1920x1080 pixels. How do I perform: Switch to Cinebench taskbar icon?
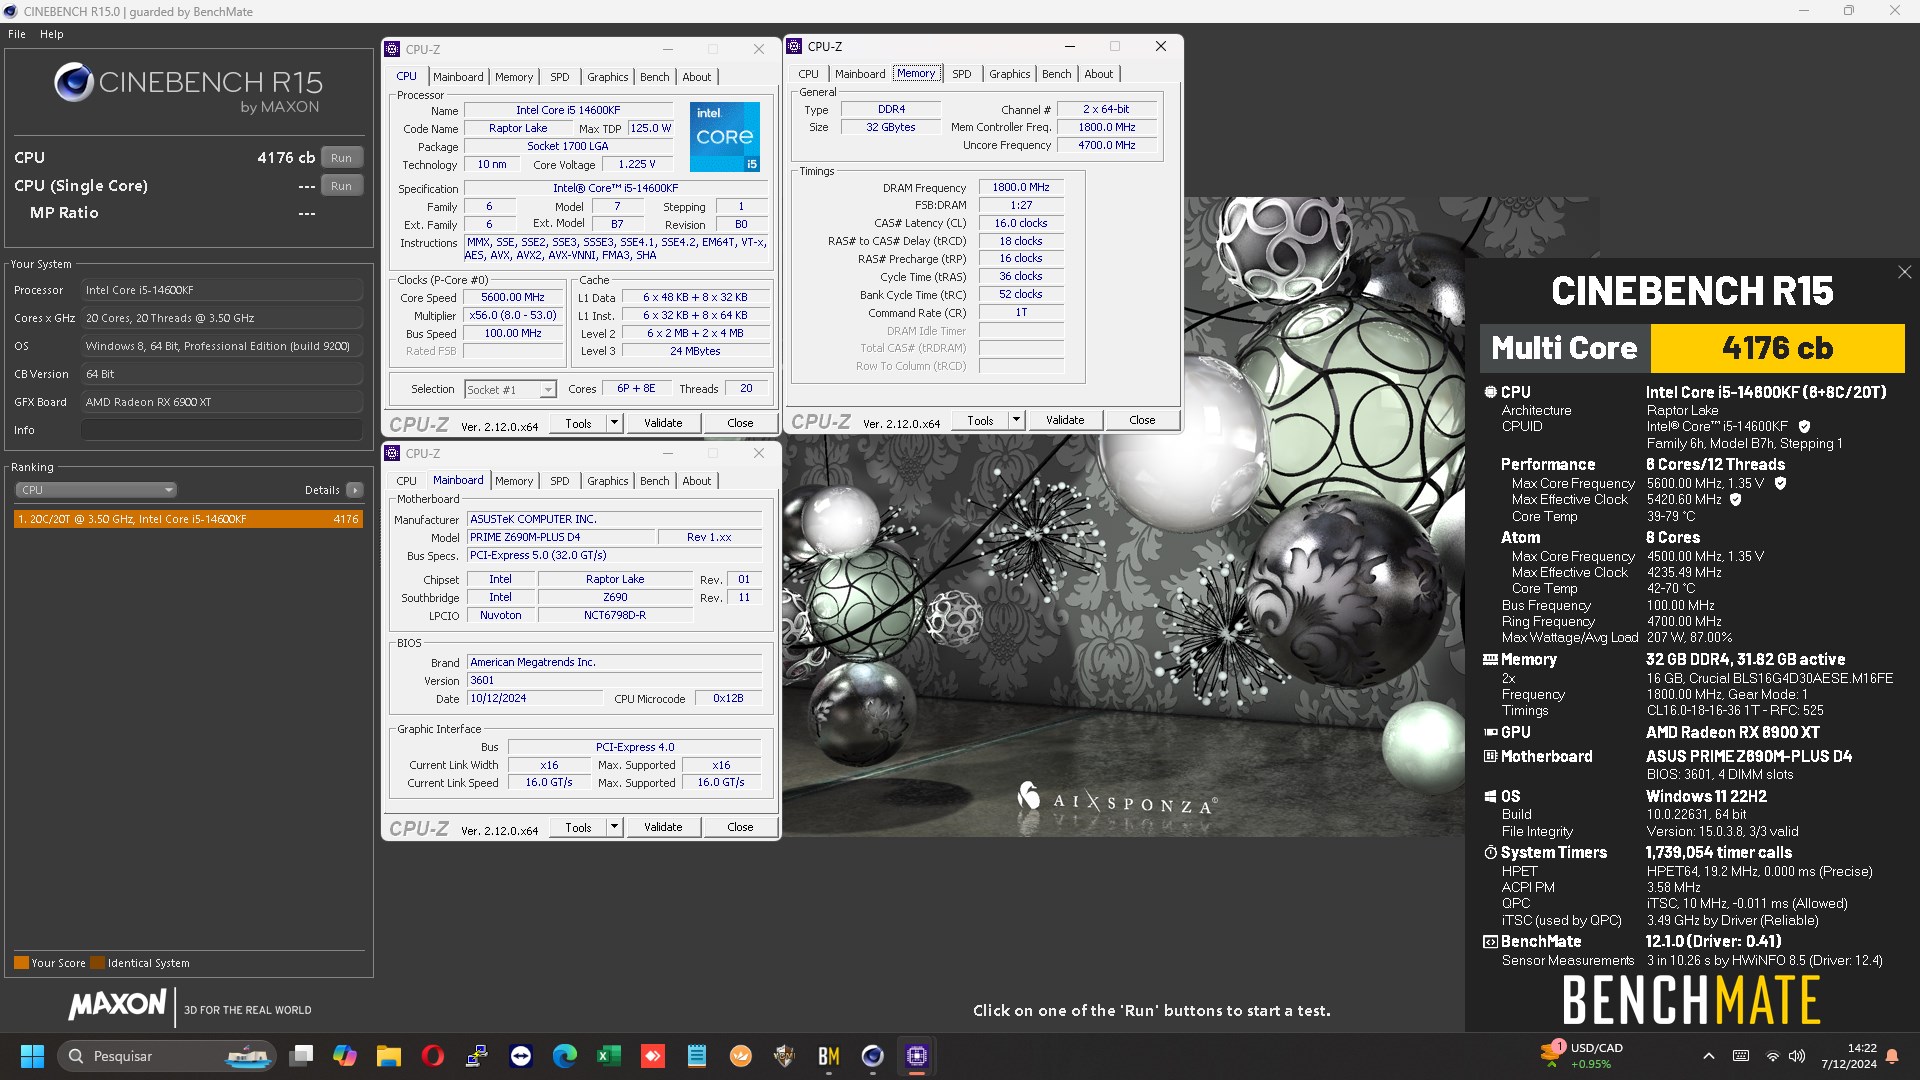coord(873,1056)
